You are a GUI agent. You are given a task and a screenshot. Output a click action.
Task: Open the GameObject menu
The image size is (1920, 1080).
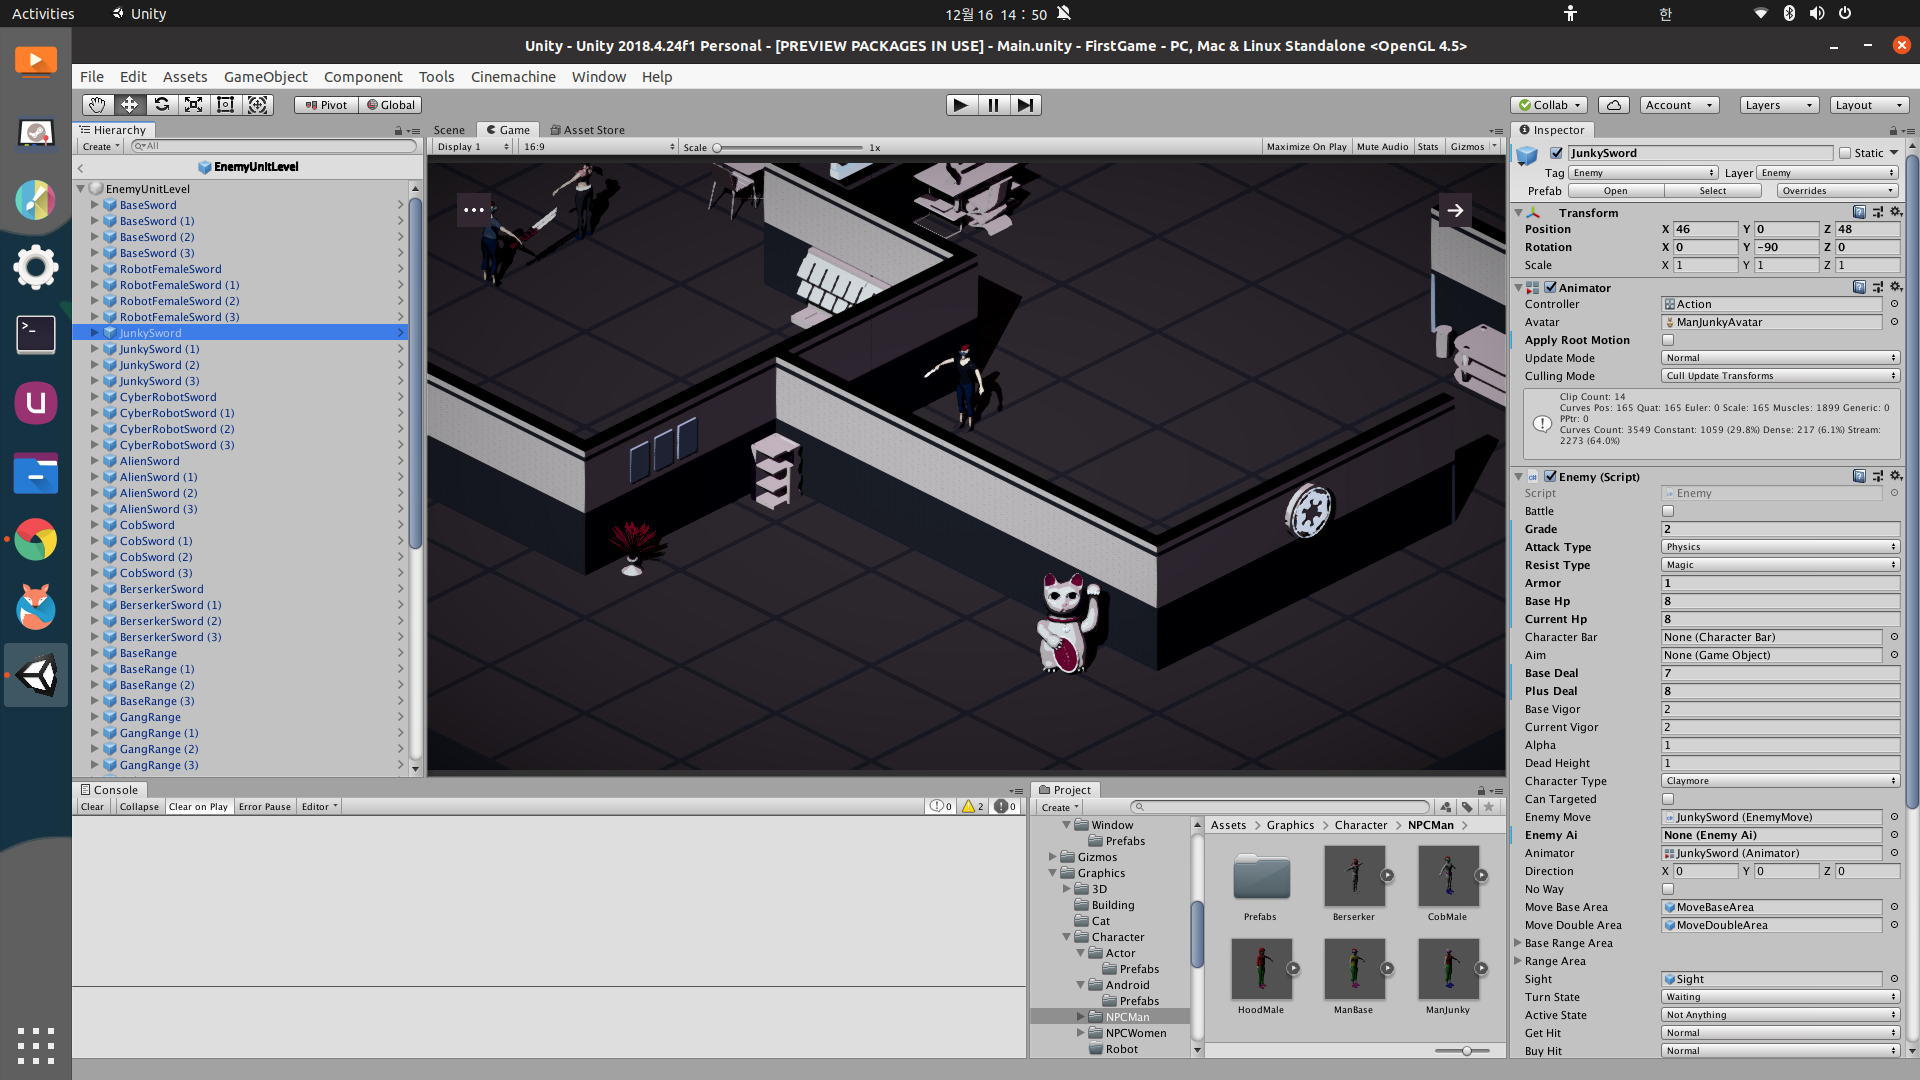(266, 77)
